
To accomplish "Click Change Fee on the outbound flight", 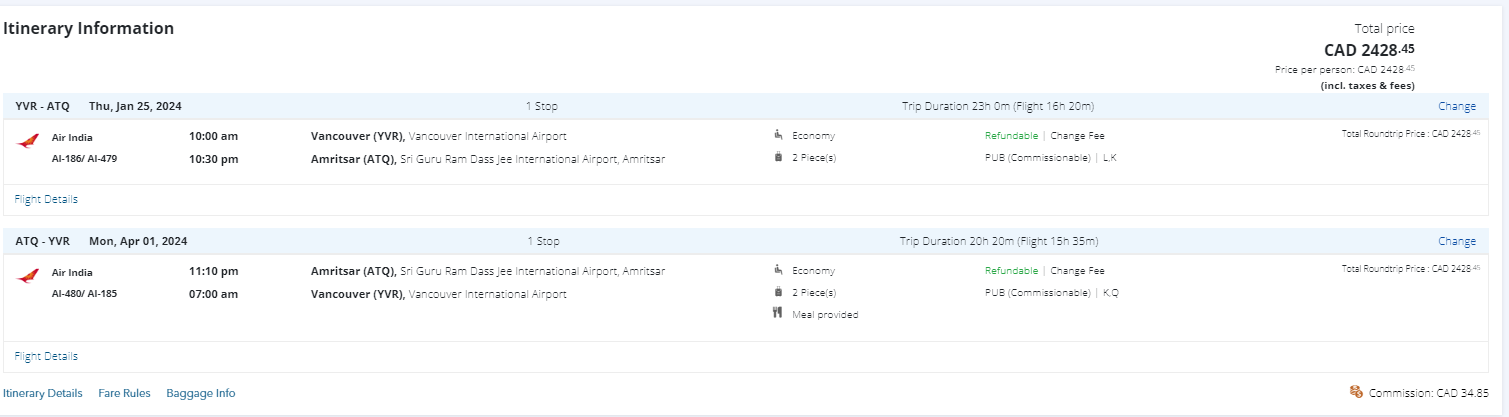I will [1077, 136].
